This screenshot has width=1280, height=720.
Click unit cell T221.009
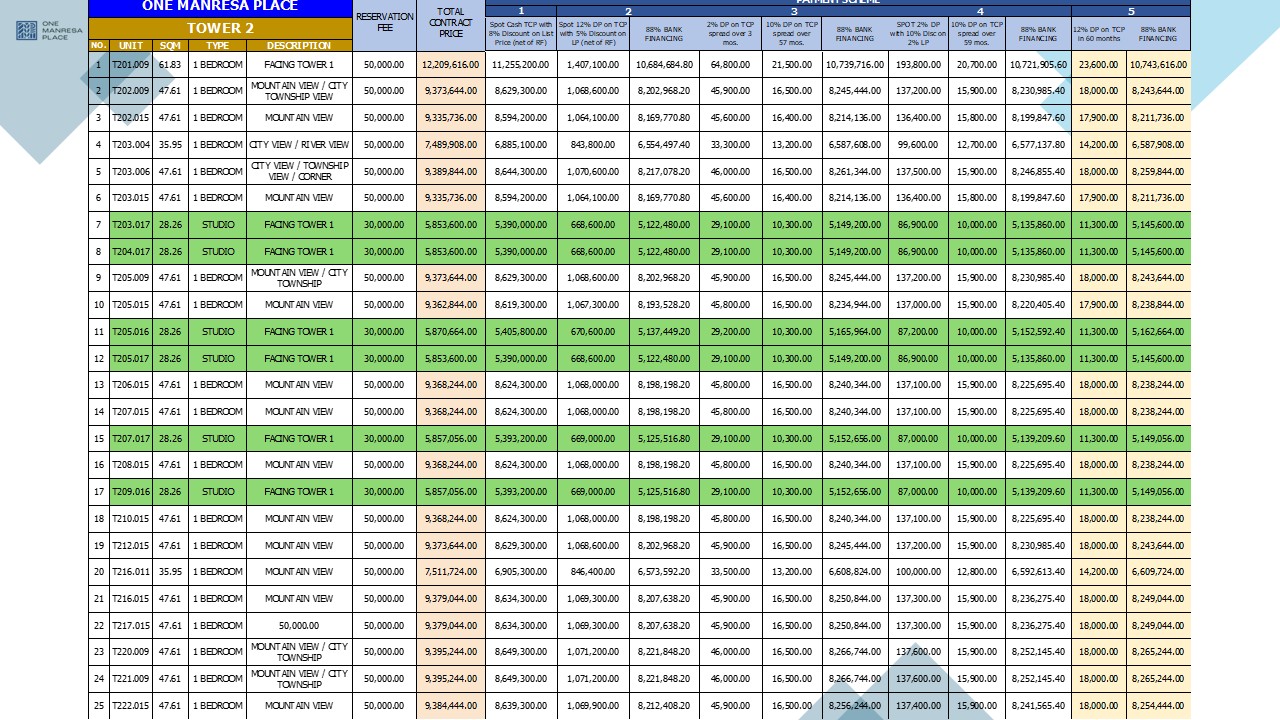click(131, 679)
